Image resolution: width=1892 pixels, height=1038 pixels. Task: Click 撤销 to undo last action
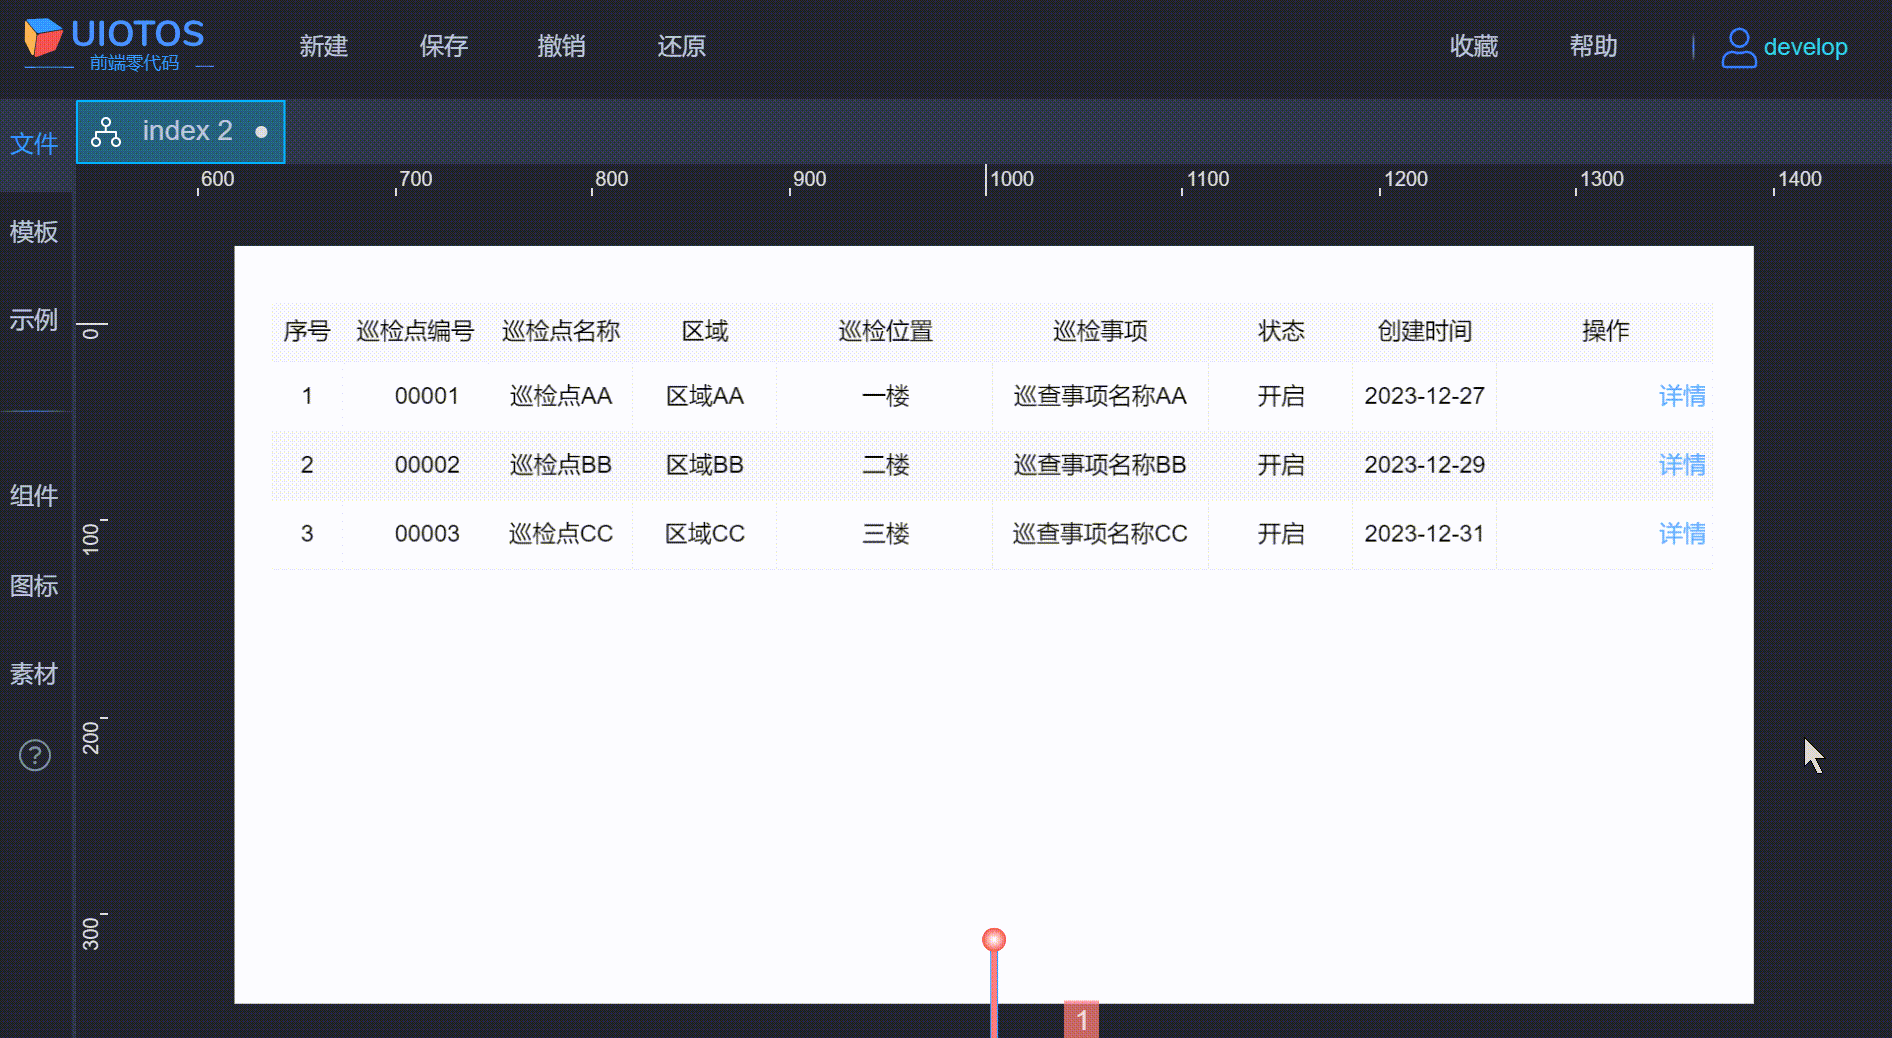pos(562,46)
